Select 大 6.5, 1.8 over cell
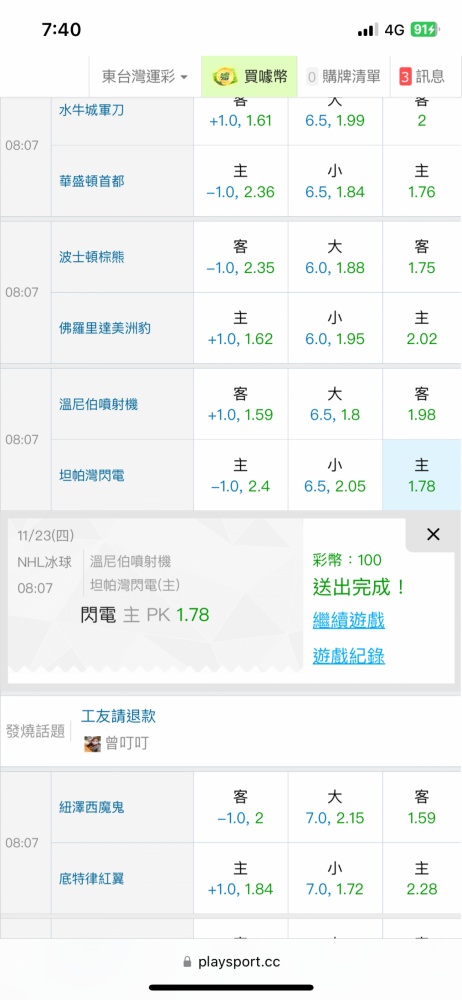 tap(335, 404)
